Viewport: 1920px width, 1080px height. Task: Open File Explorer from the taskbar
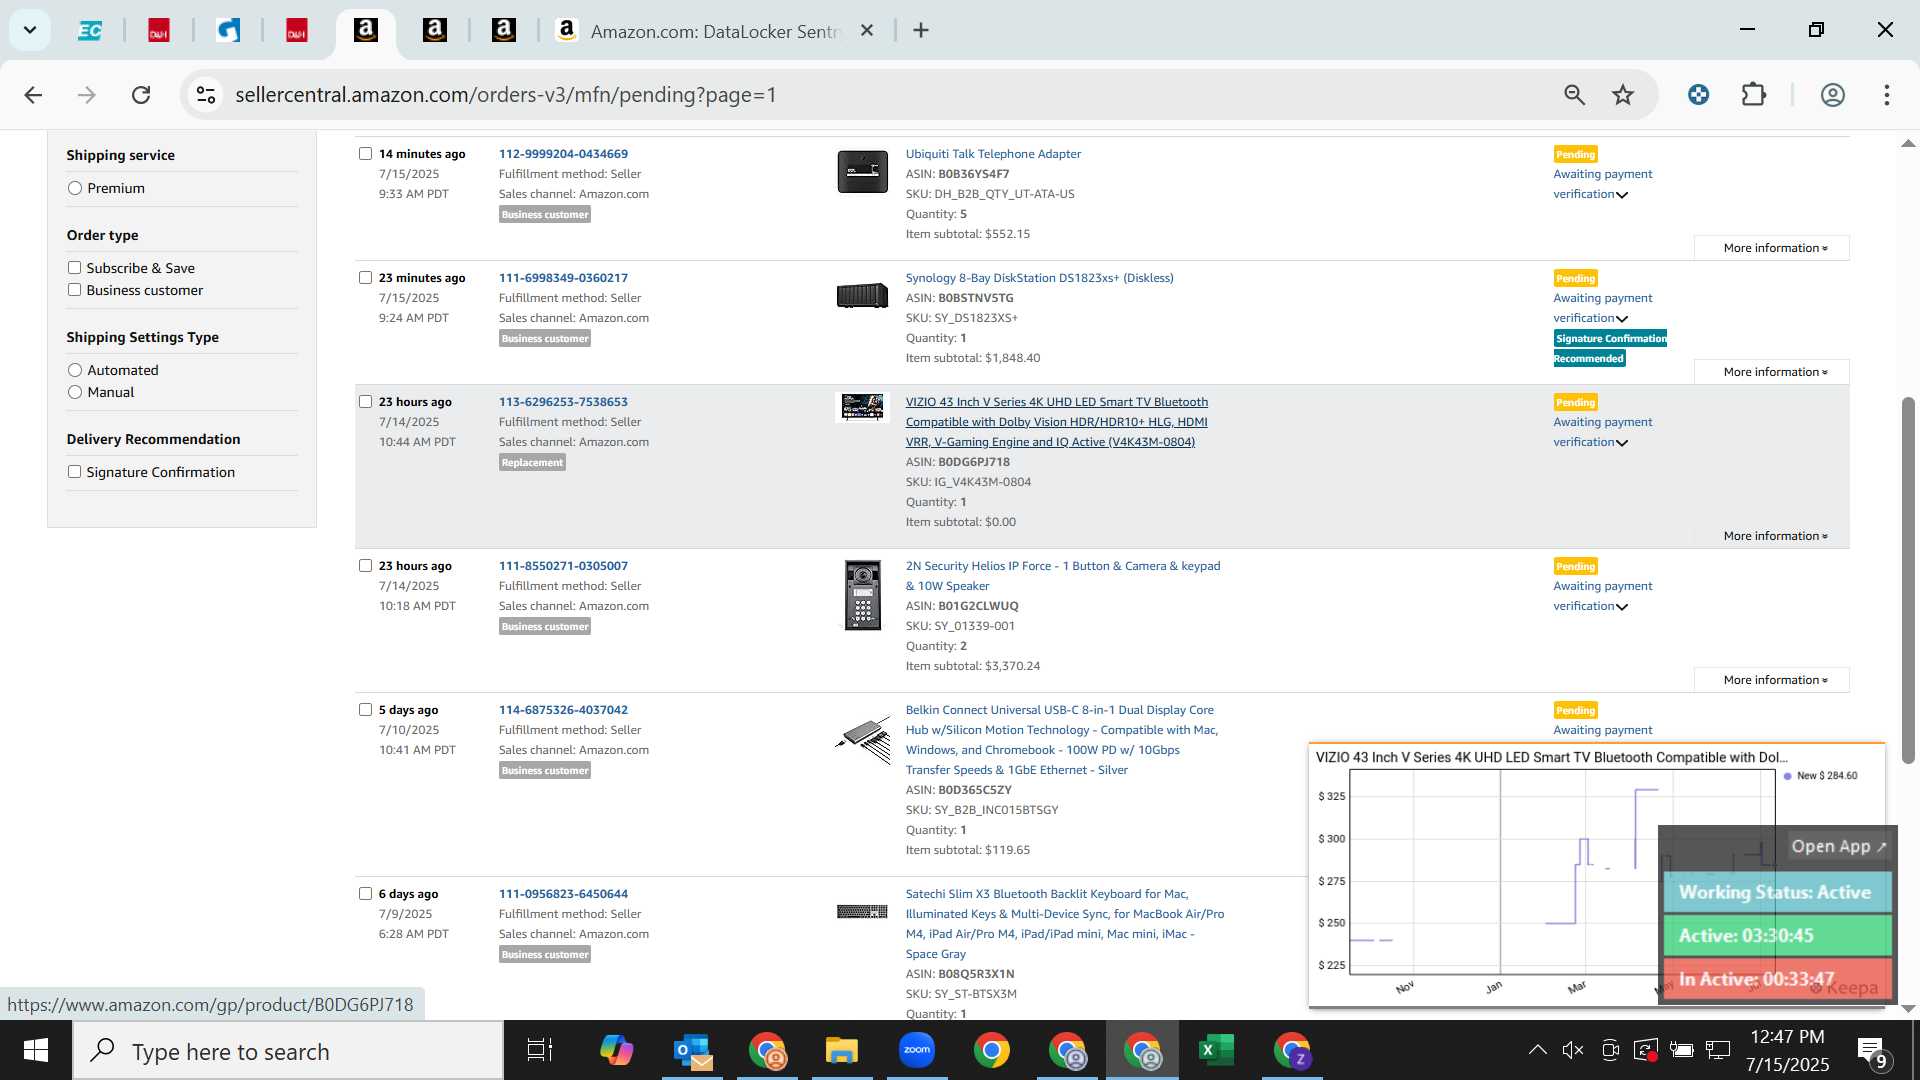click(842, 1051)
